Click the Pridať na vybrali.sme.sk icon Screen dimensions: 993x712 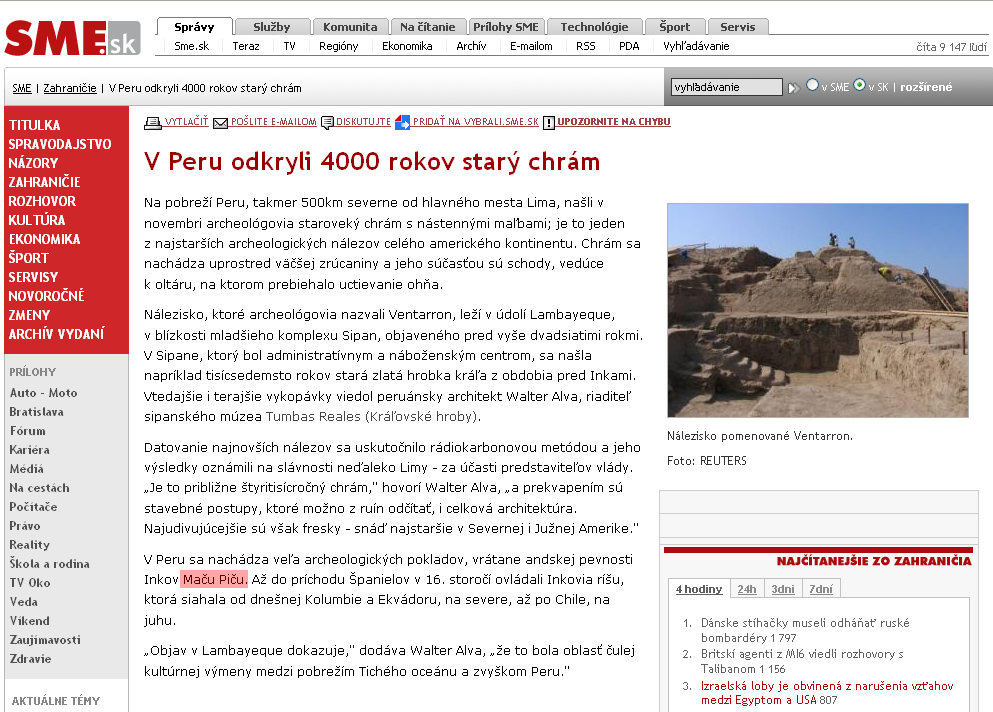(x=402, y=123)
